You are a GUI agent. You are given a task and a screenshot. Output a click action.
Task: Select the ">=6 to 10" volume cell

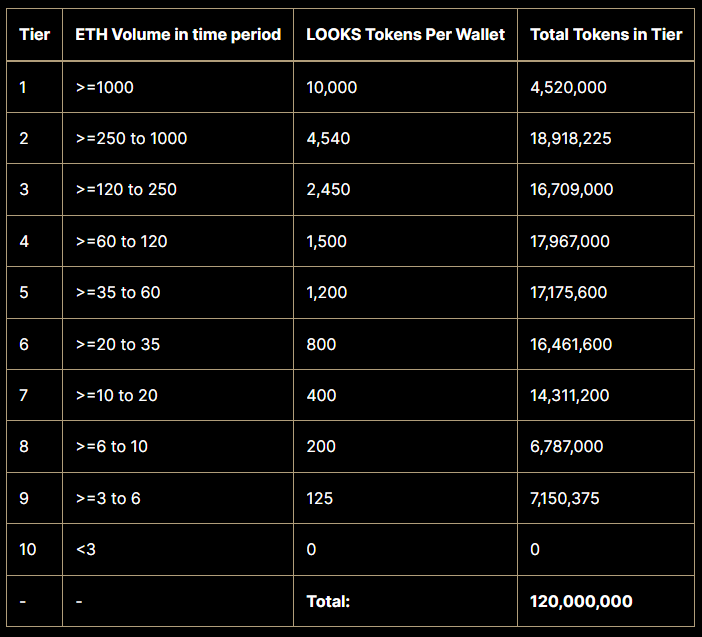[x=112, y=446]
